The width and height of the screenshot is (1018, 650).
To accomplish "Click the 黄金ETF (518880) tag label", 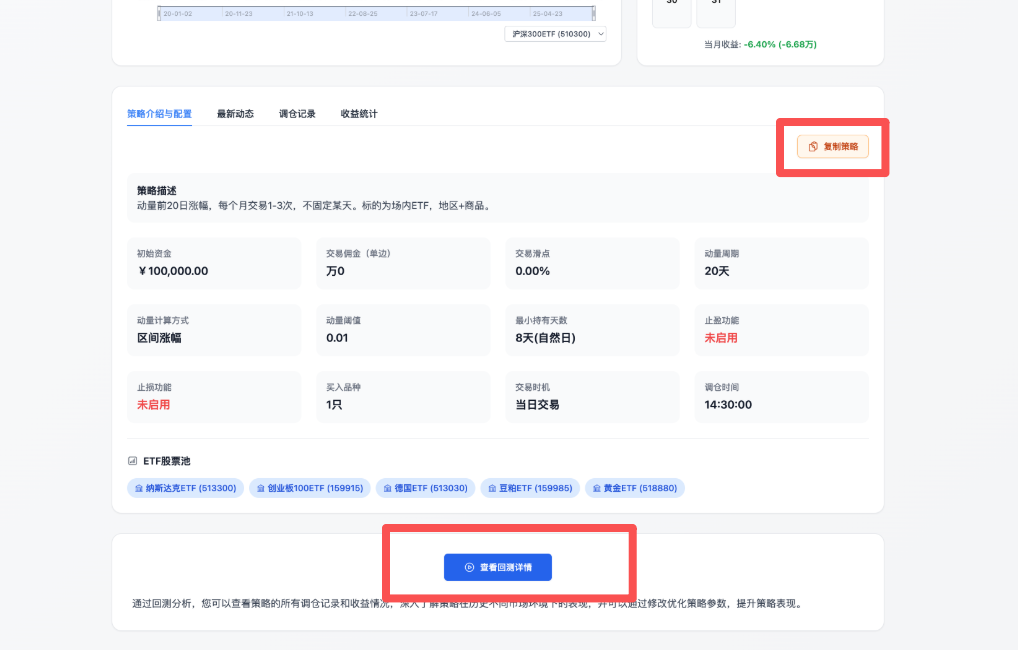I will coord(640,488).
